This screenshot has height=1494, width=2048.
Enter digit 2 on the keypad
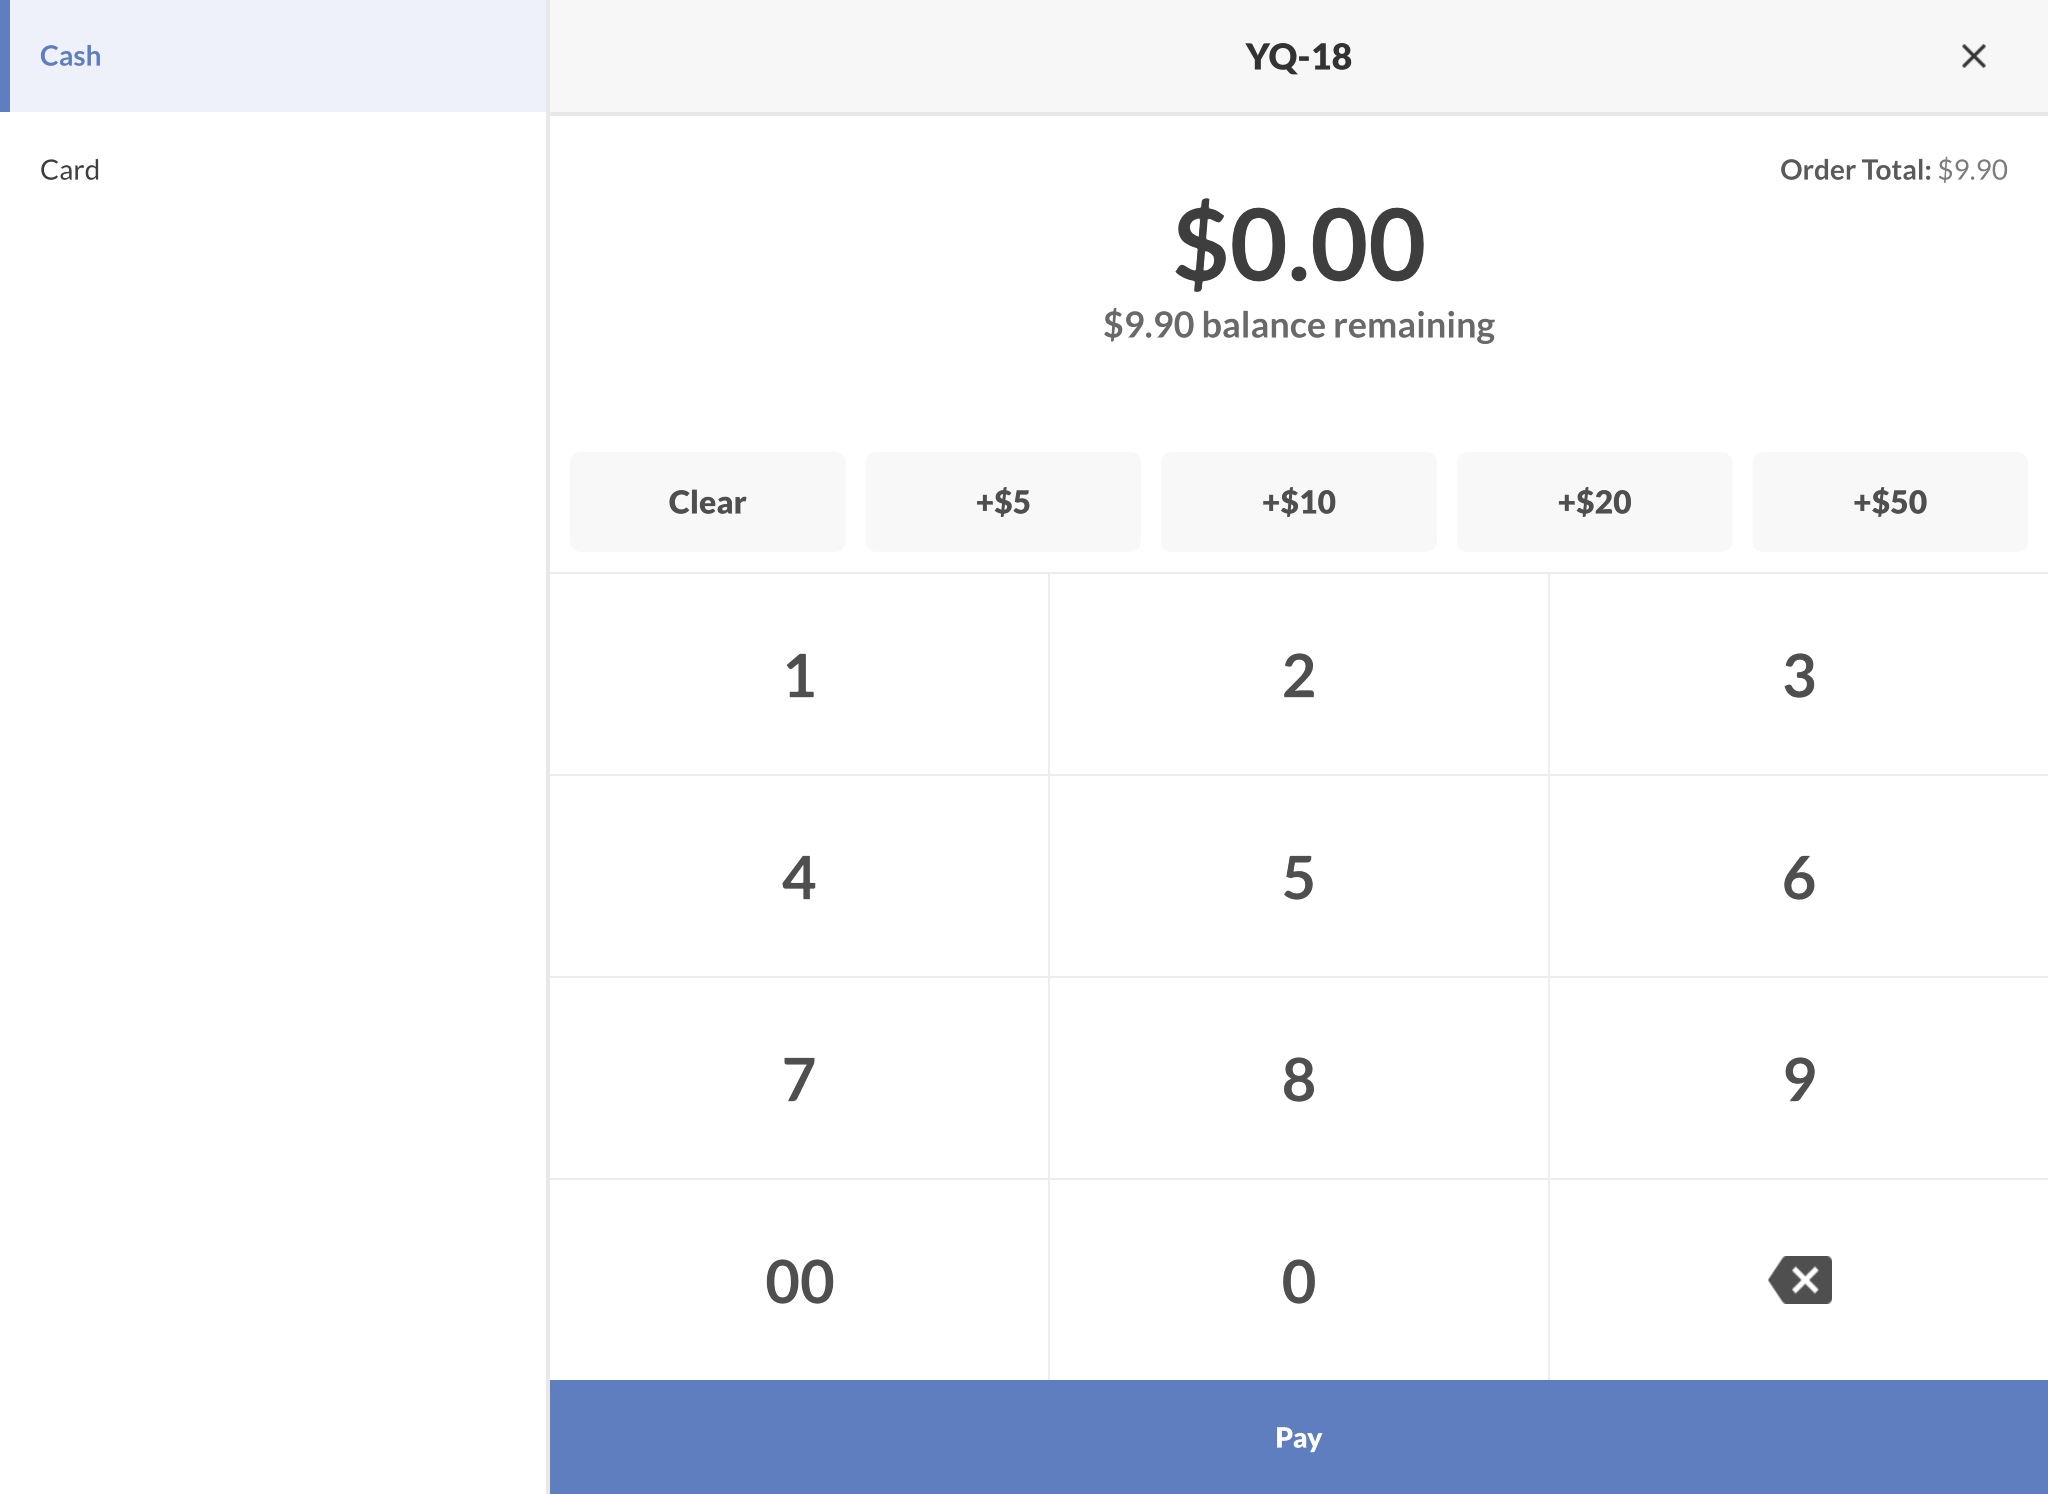[1298, 675]
